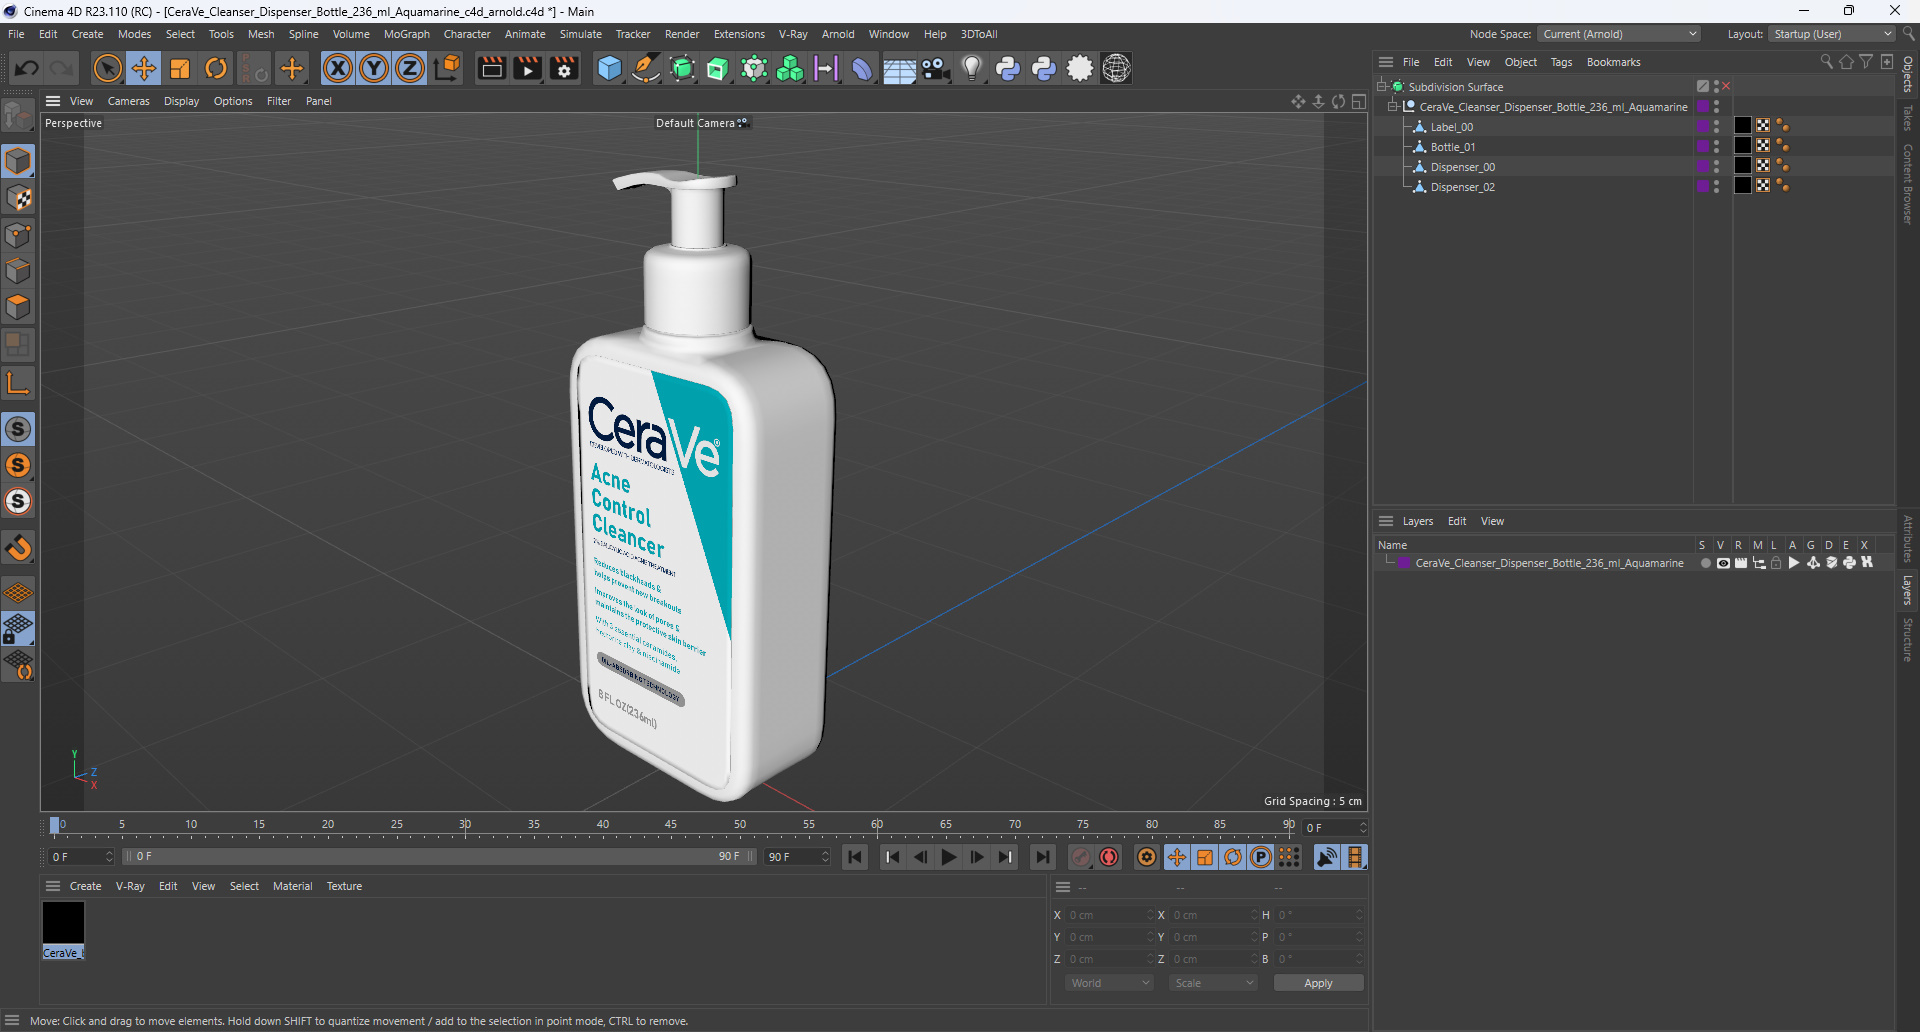
Task: Toggle the coordinate system icon
Action: pos(448,68)
